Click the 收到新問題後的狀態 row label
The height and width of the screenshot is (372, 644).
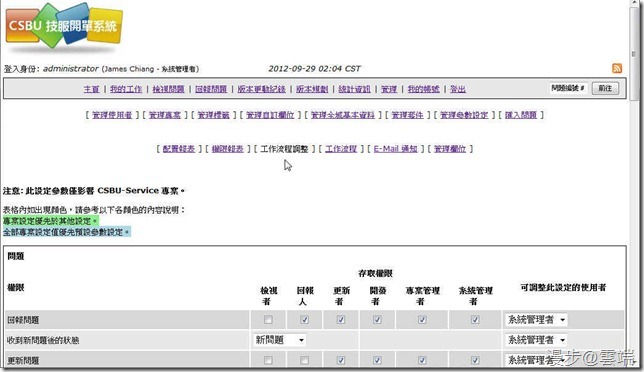[x=43, y=340]
